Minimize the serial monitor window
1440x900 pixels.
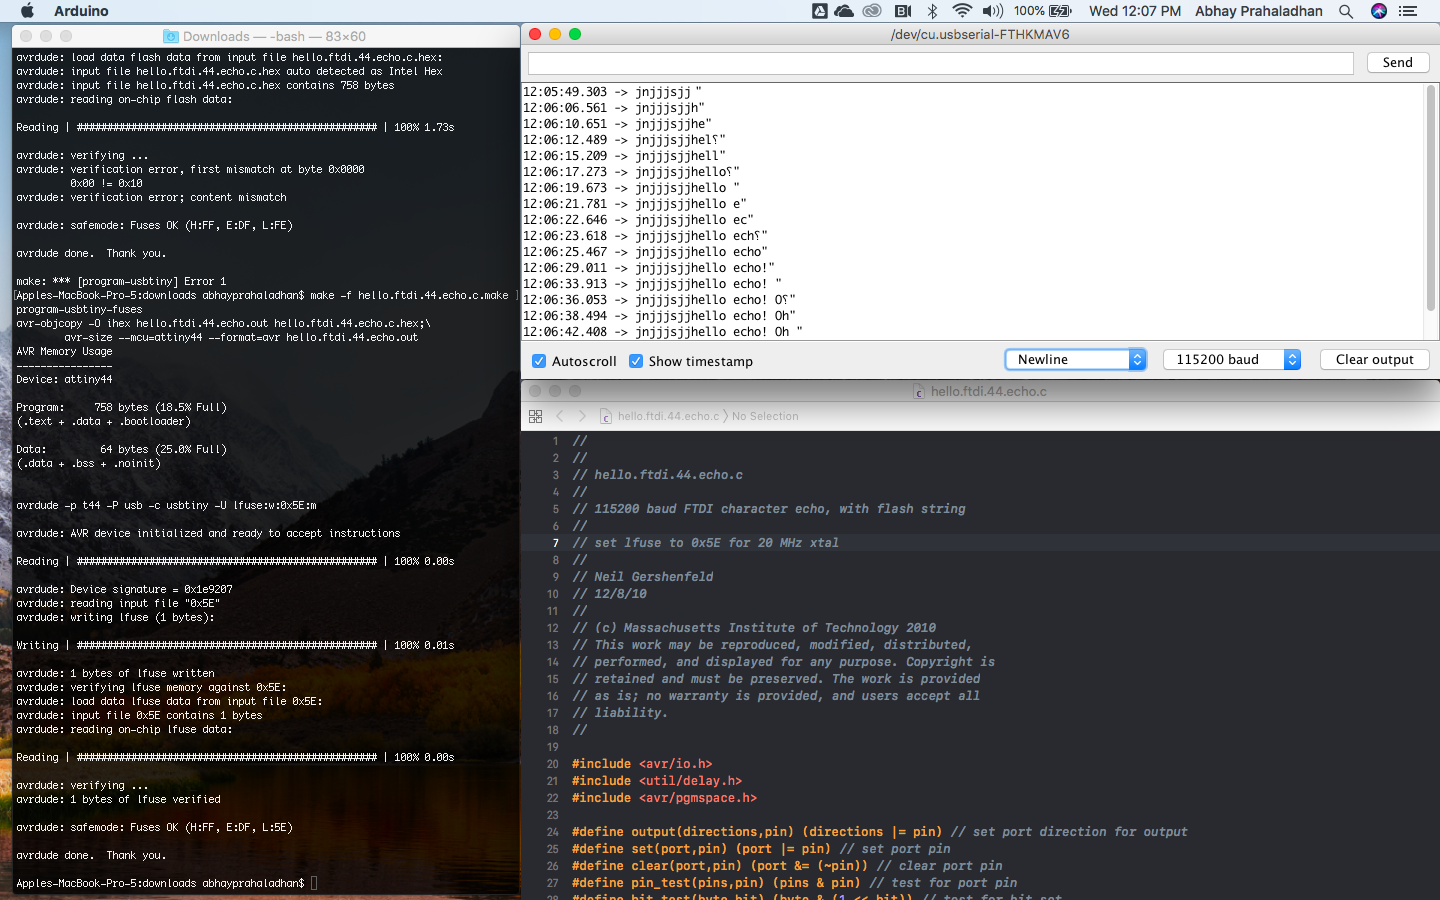tap(555, 34)
